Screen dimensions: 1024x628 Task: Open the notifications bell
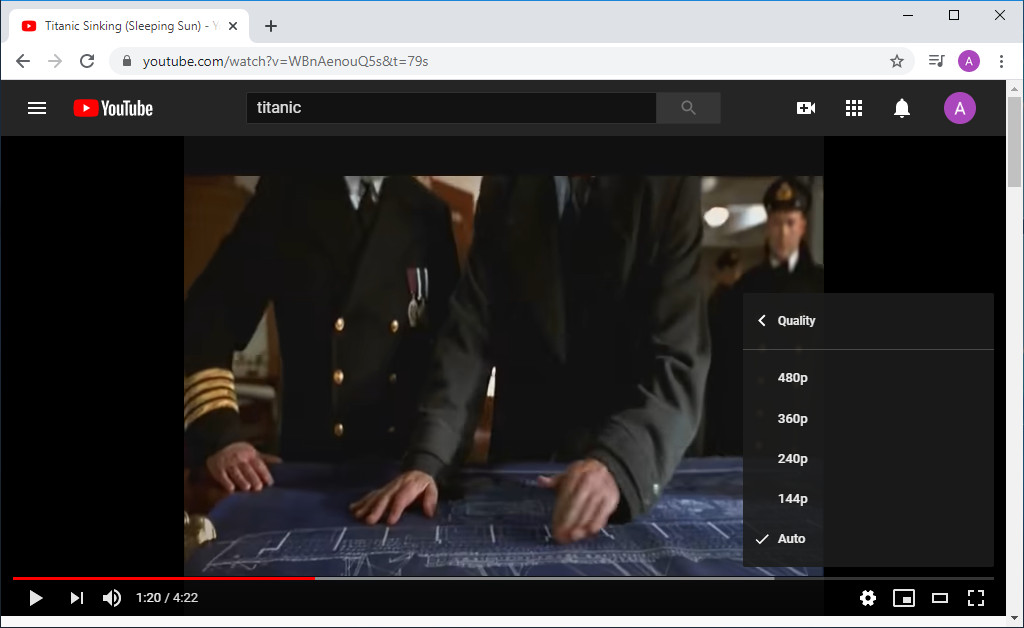click(x=902, y=108)
